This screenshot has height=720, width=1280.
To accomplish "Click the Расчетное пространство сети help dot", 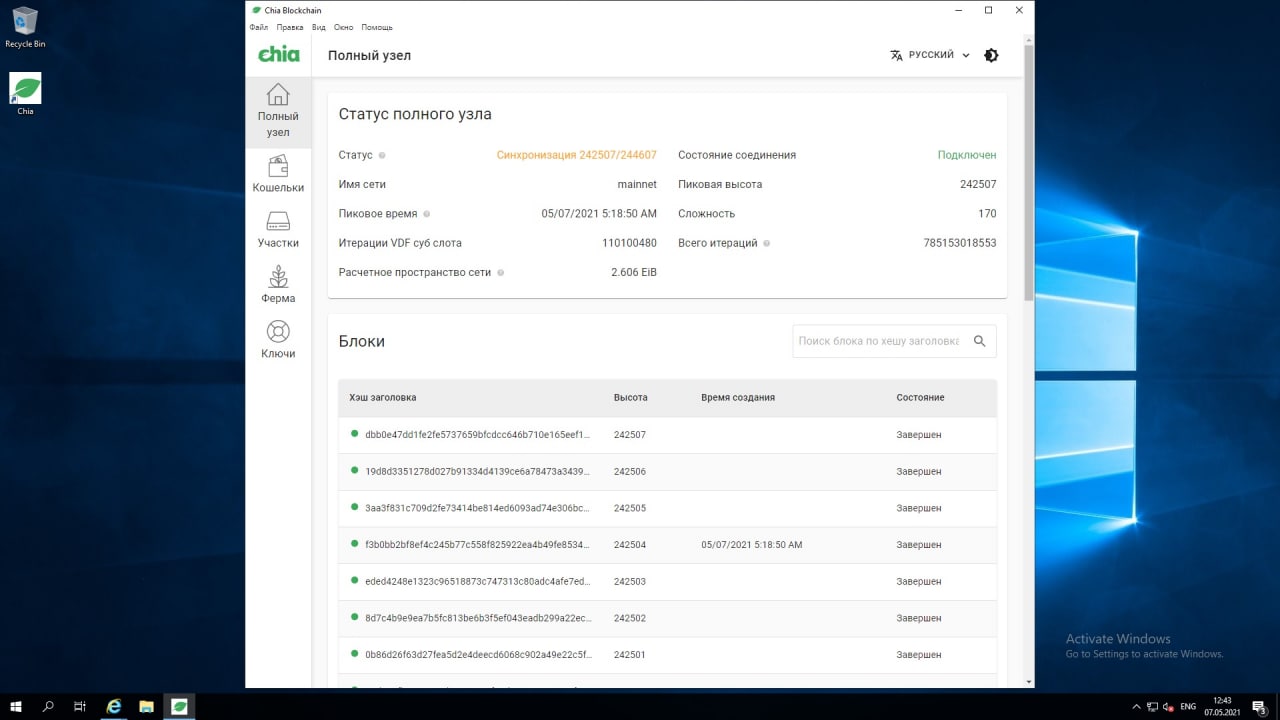I will 501,272.
